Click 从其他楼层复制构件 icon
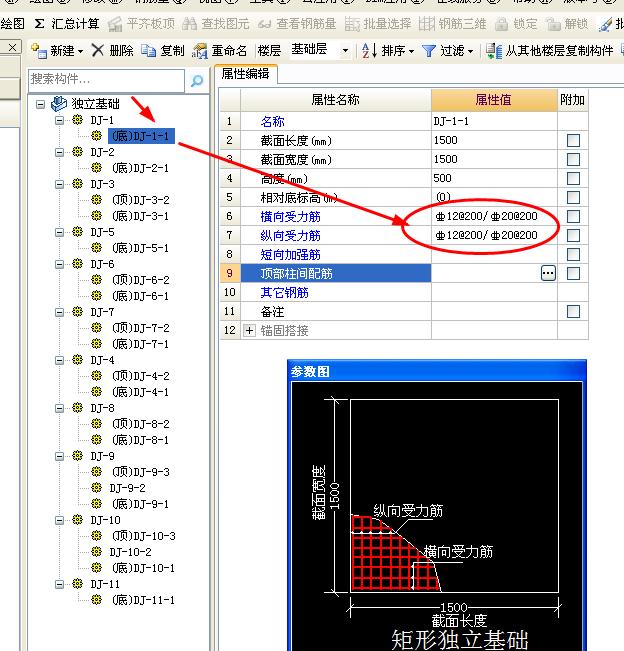This screenshot has width=624, height=651. (494, 51)
